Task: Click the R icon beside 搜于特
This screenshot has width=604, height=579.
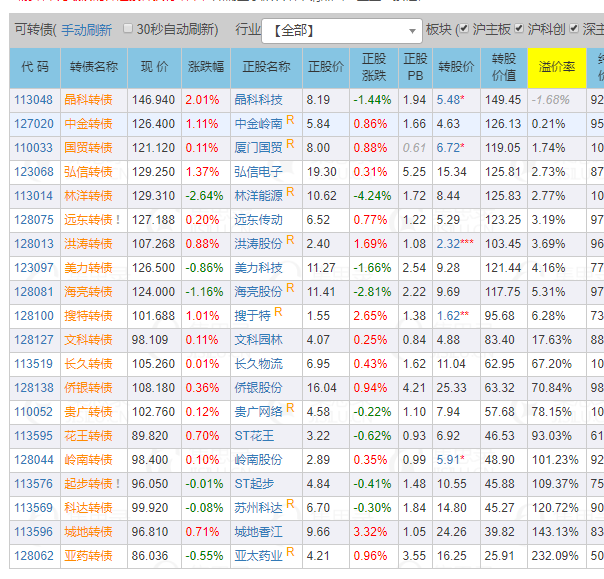Action: pos(278,312)
